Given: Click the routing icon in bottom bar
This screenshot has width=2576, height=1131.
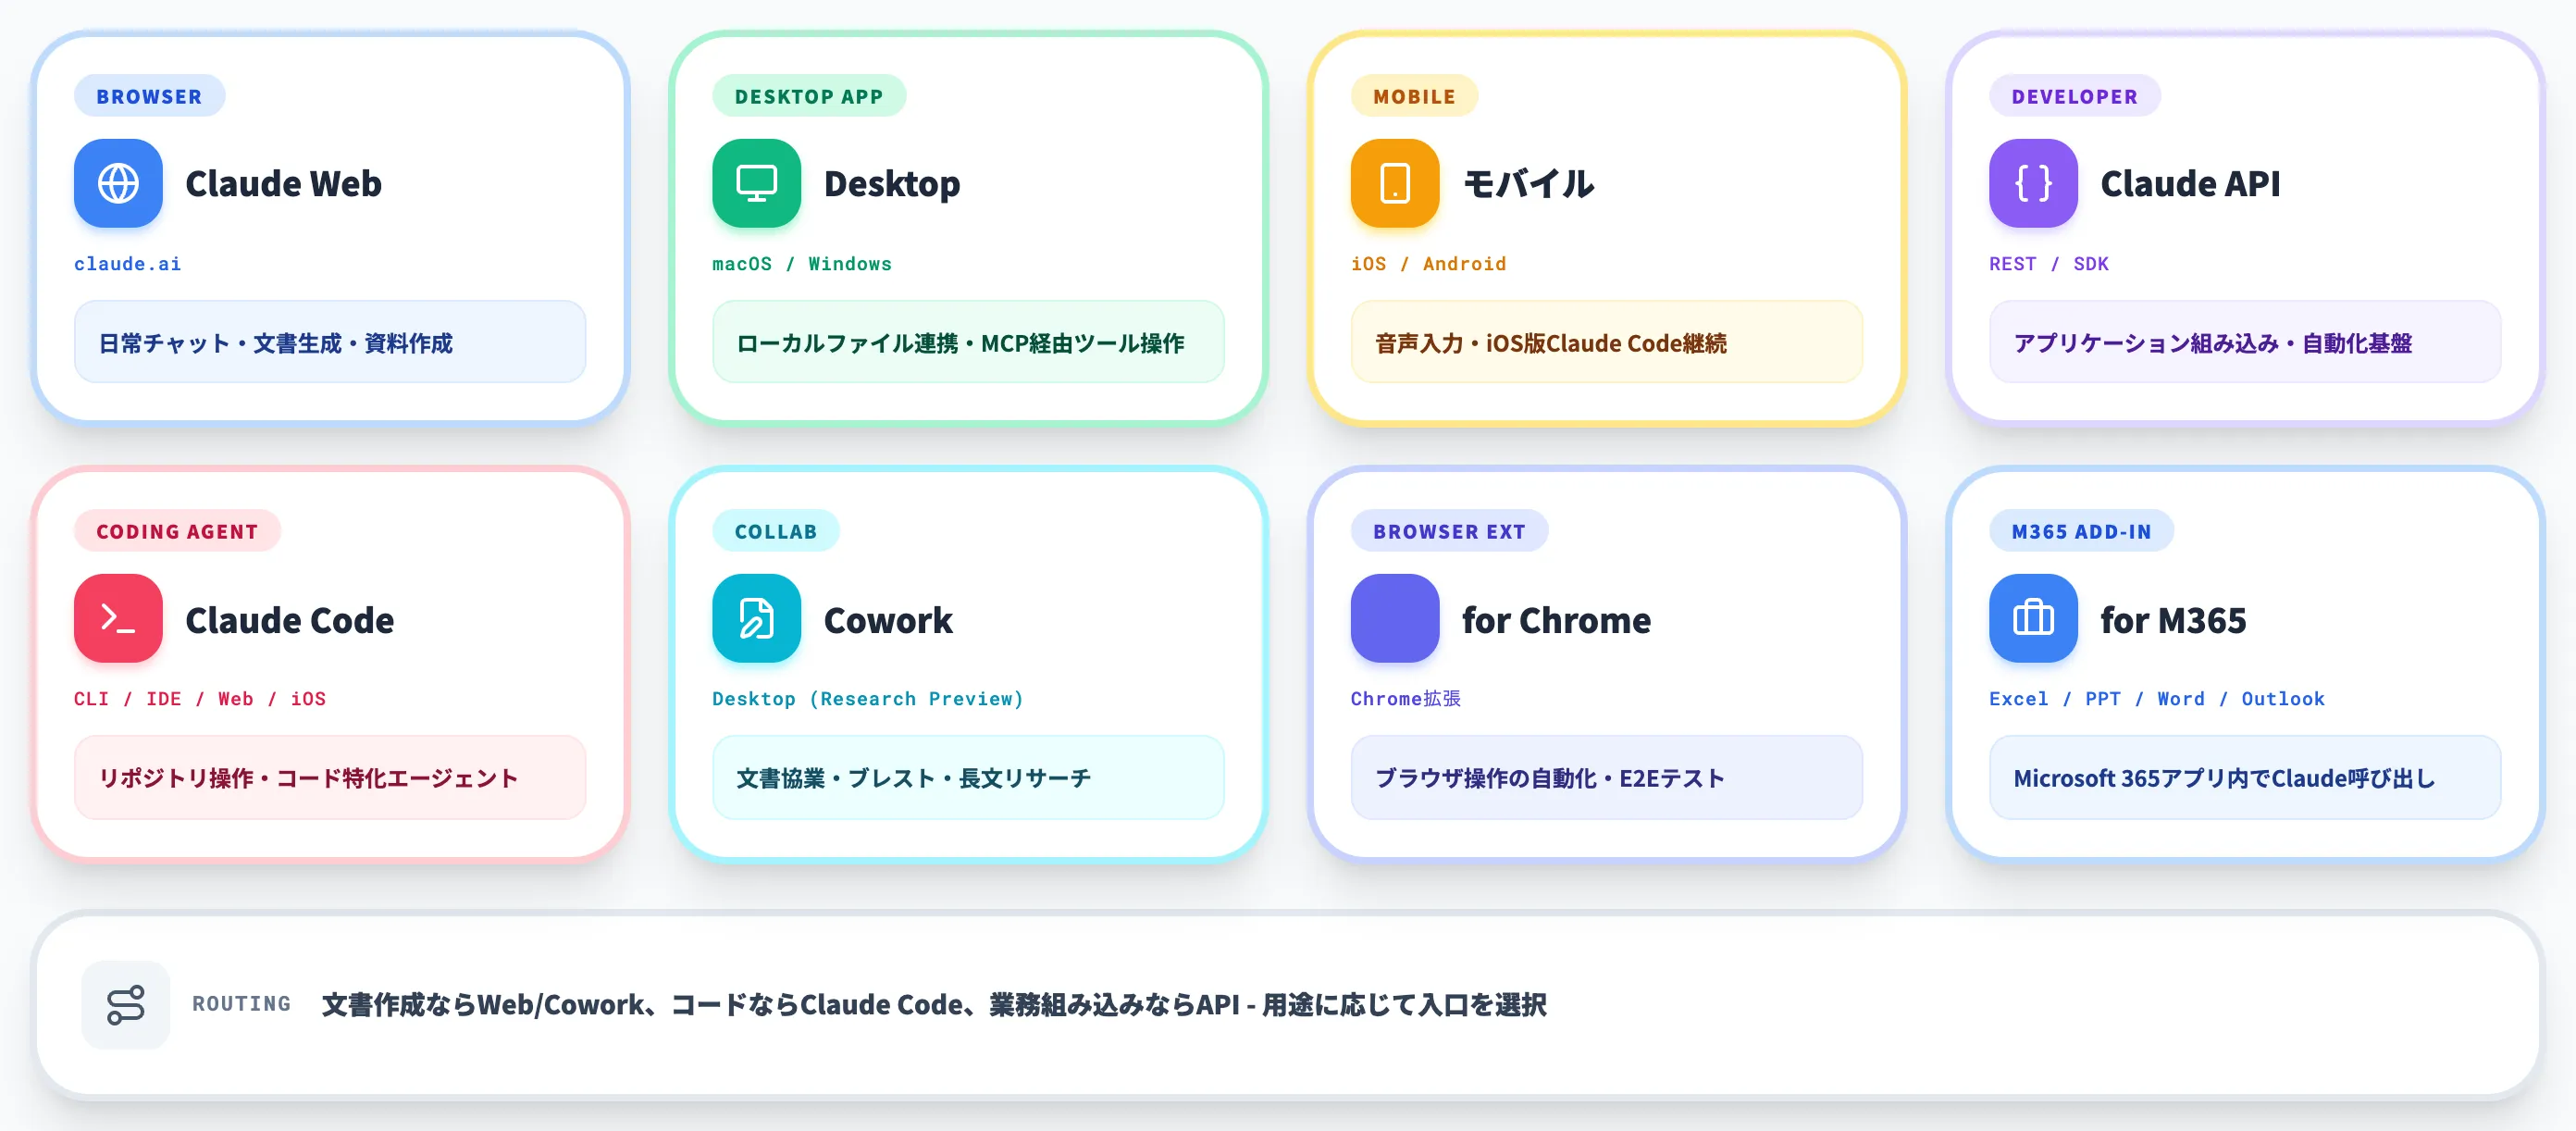Looking at the screenshot, I should [125, 1004].
